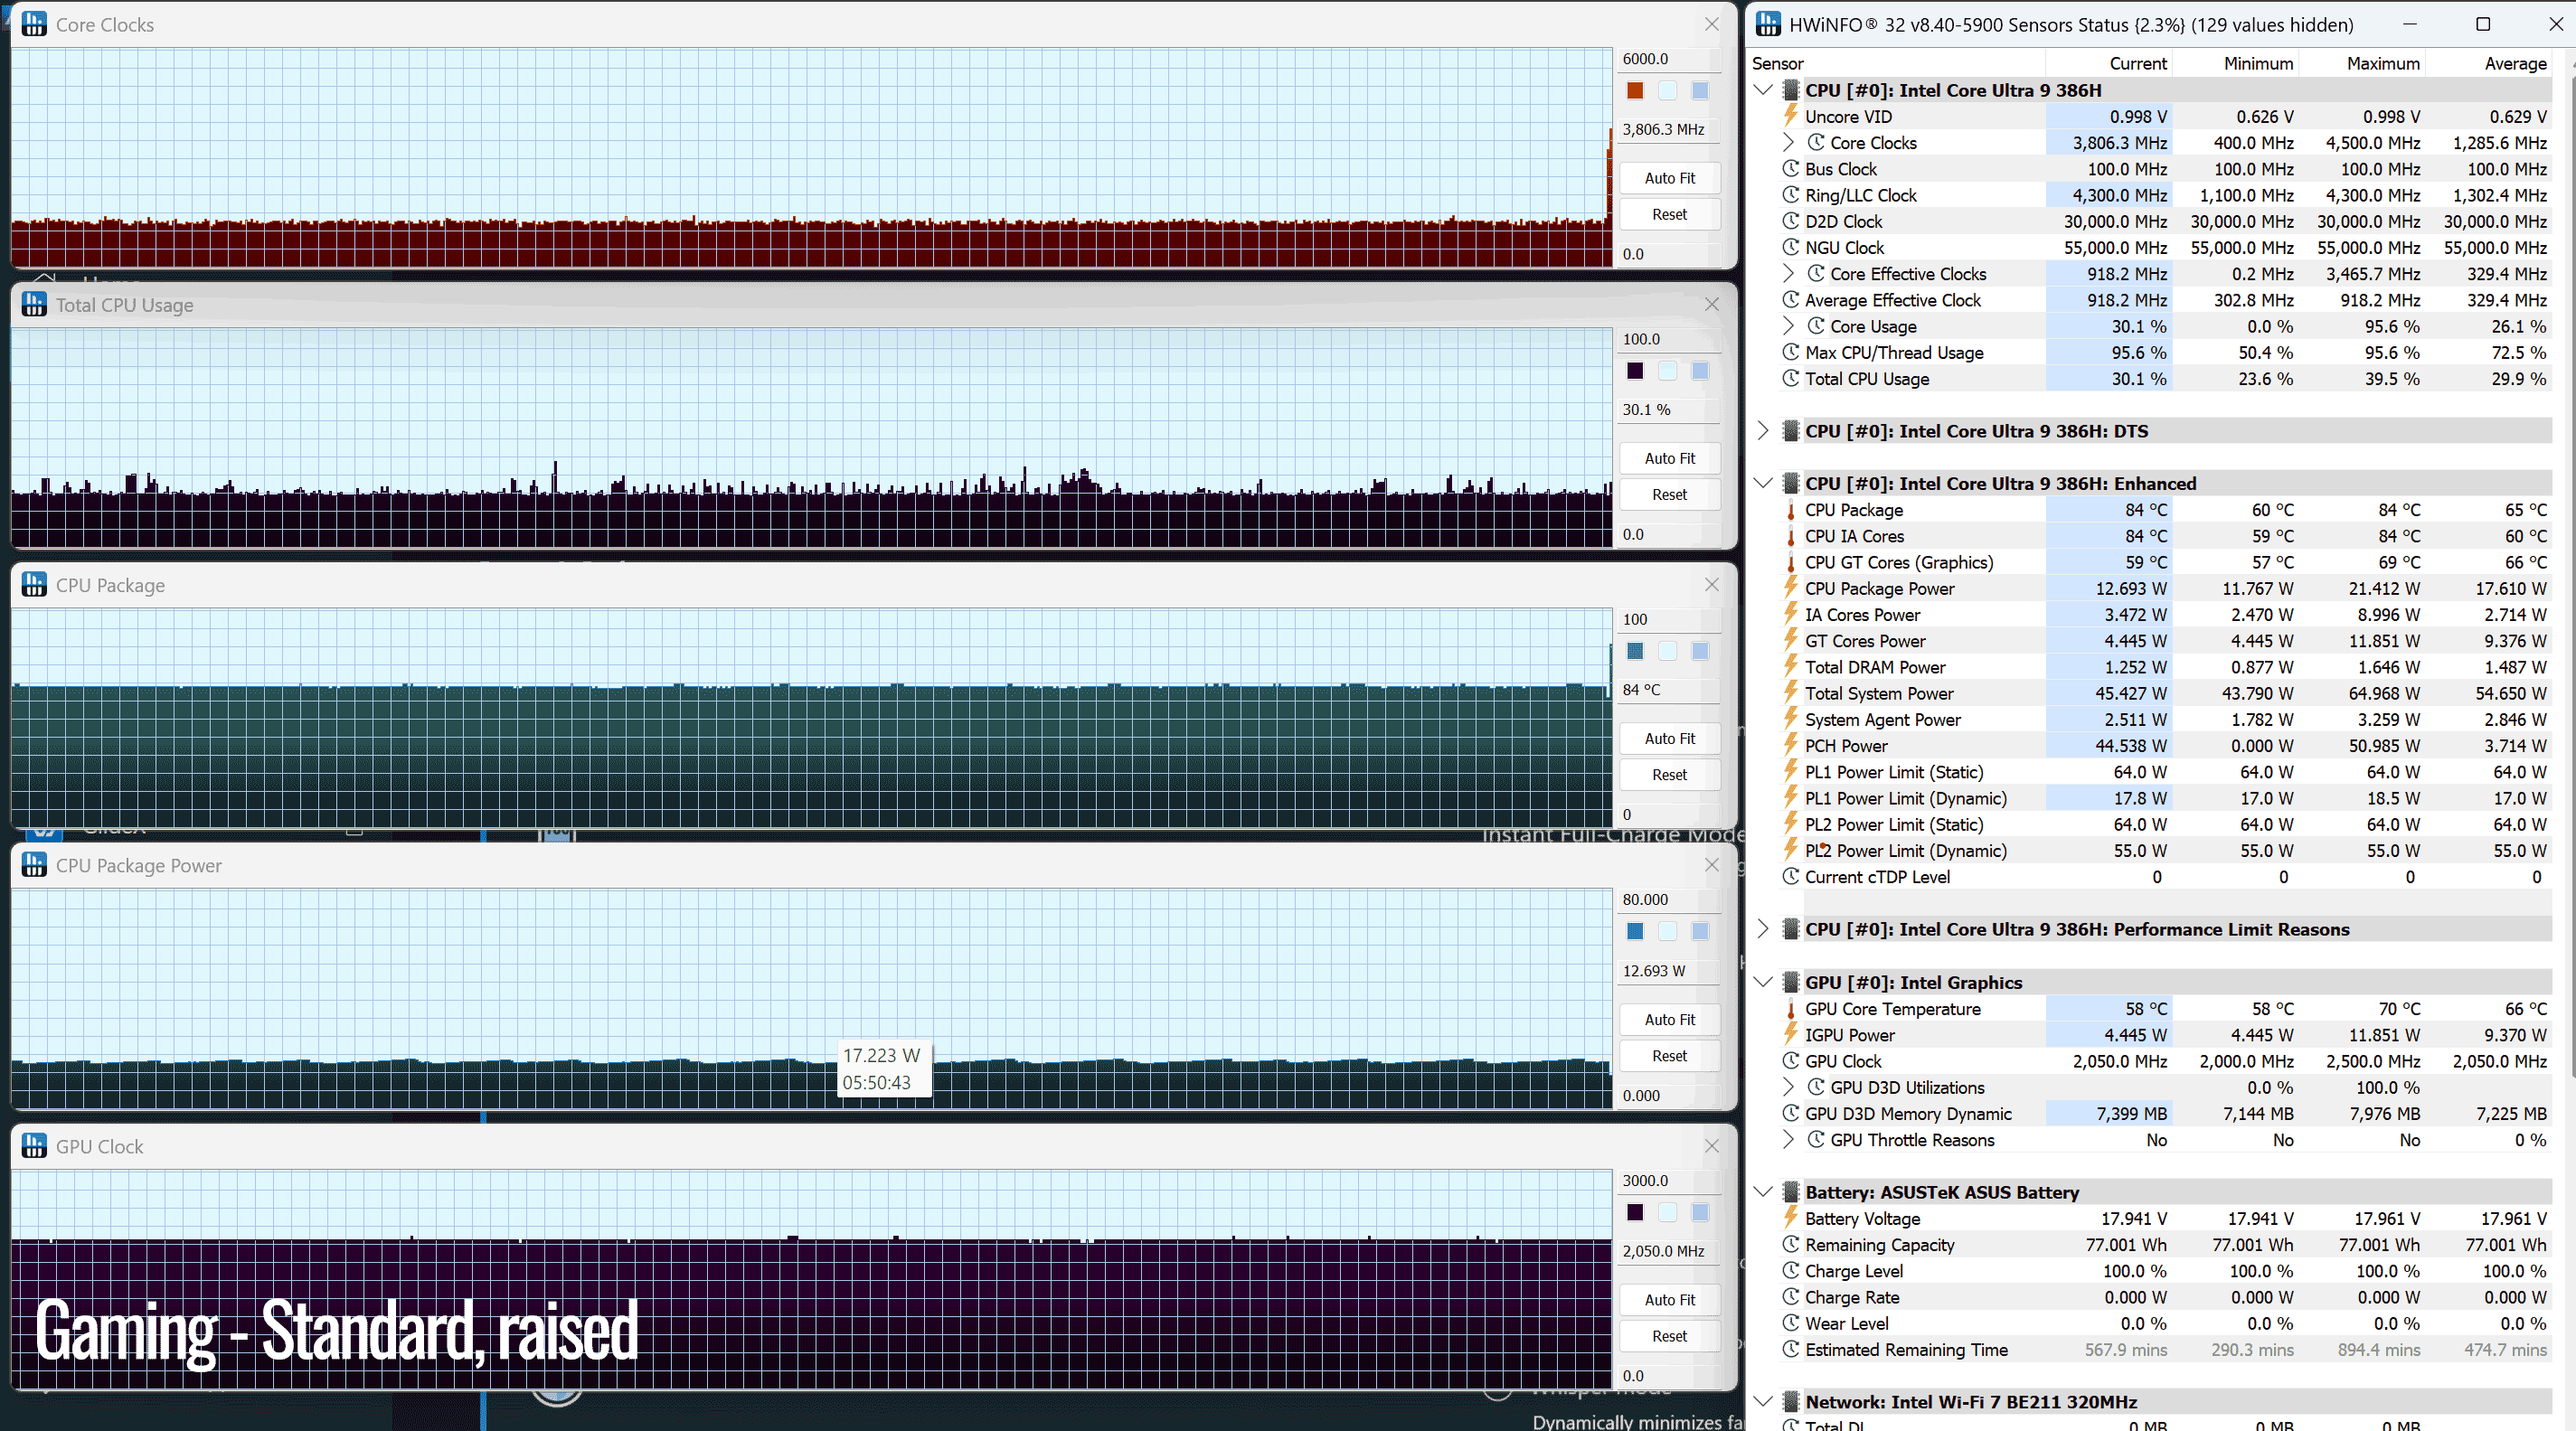The width and height of the screenshot is (2576, 1431).
Task: Collapse the Battery: ASUSTeK ASUS Battery group
Action: (x=1764, y=1192)
